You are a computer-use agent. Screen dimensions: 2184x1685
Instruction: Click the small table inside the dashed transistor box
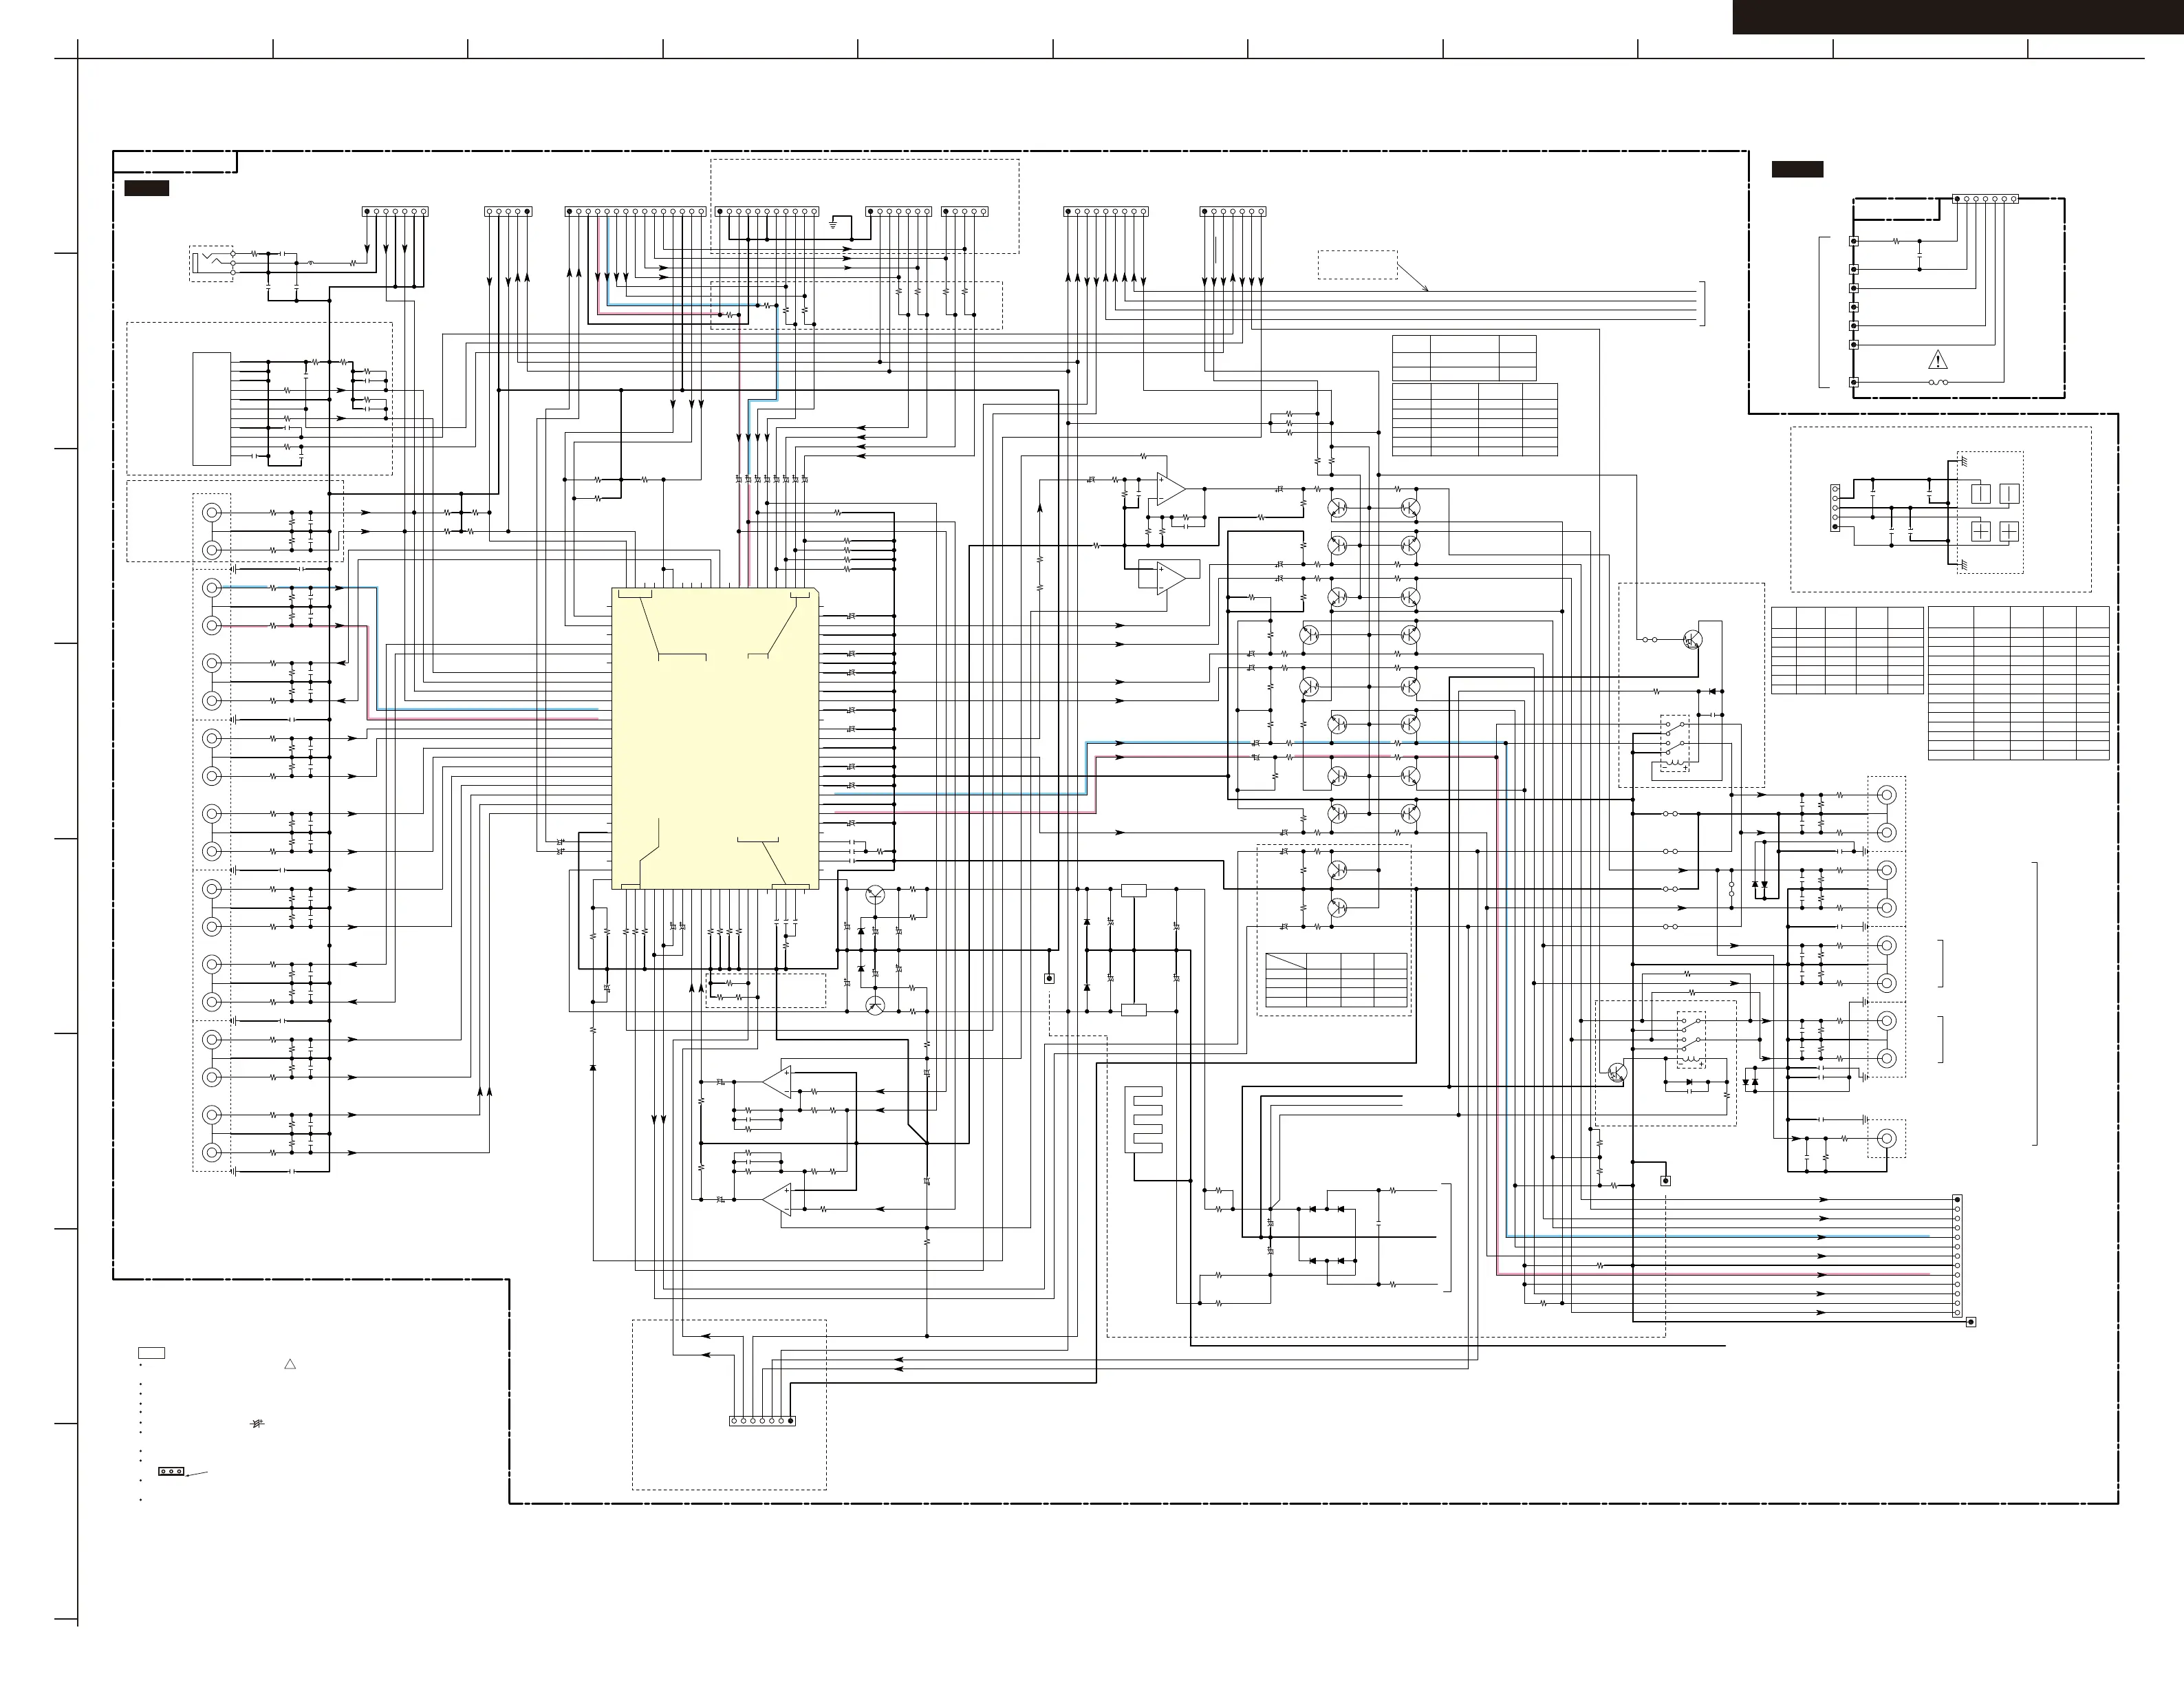[1336, 980]
